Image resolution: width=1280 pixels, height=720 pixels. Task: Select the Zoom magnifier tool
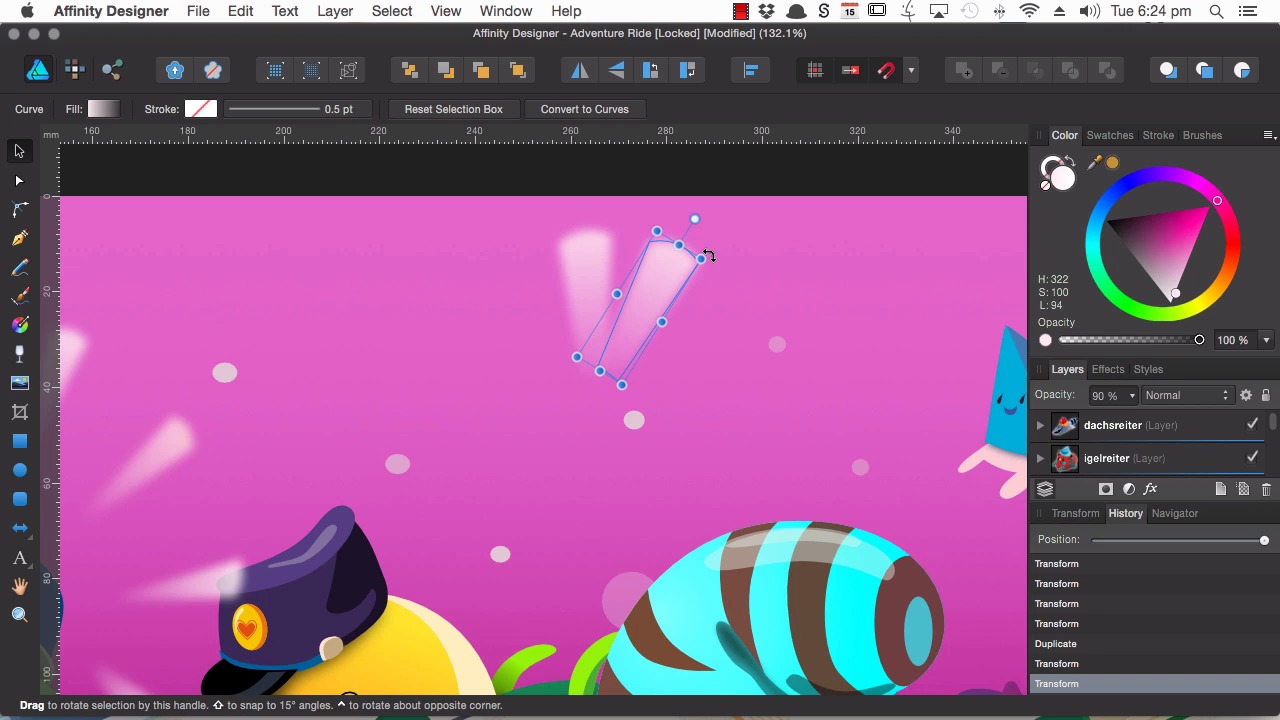(19, 615)
